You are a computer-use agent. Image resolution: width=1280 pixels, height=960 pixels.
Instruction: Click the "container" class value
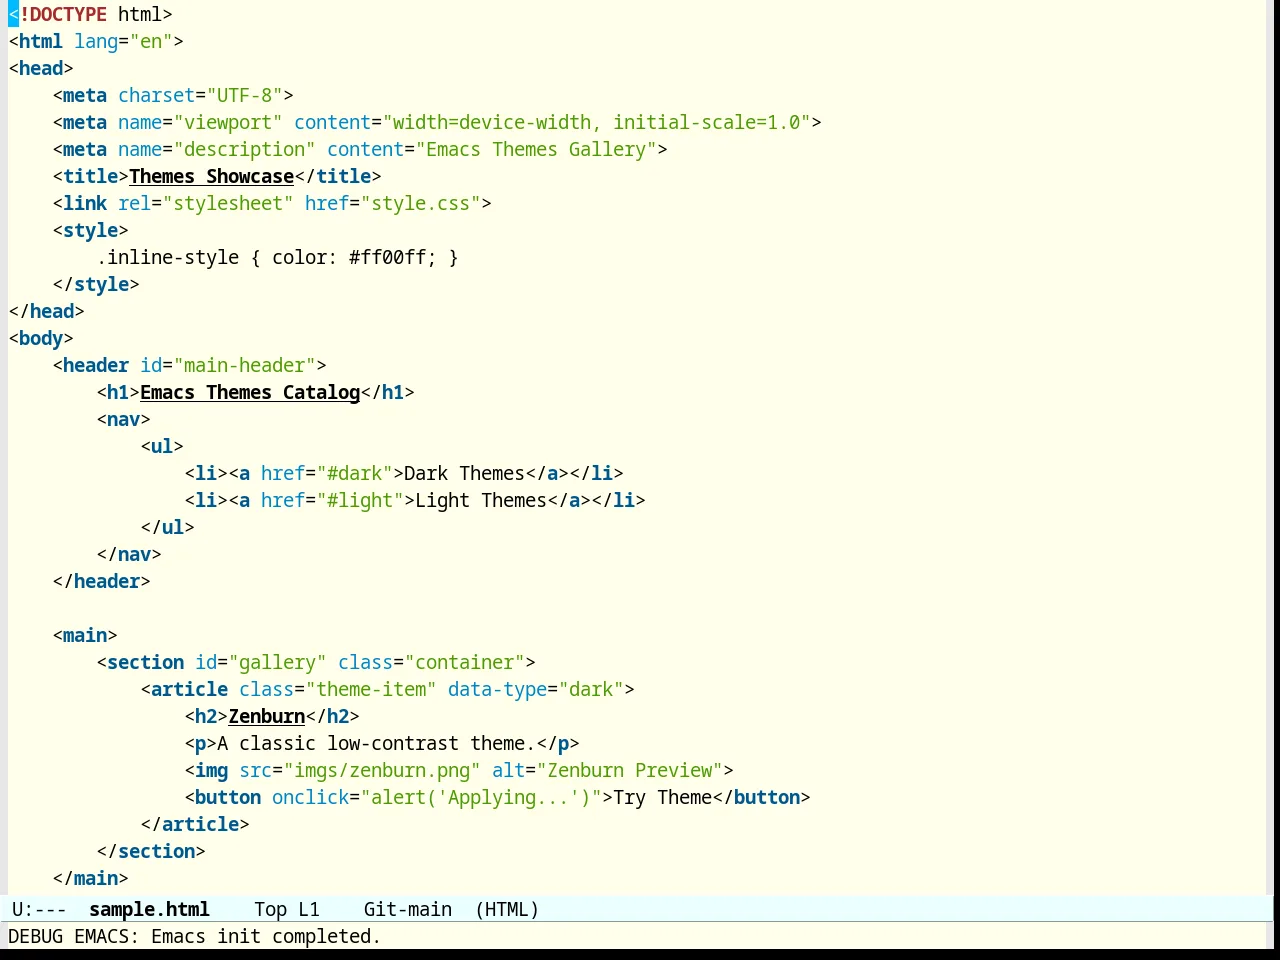tap(464, 662)
